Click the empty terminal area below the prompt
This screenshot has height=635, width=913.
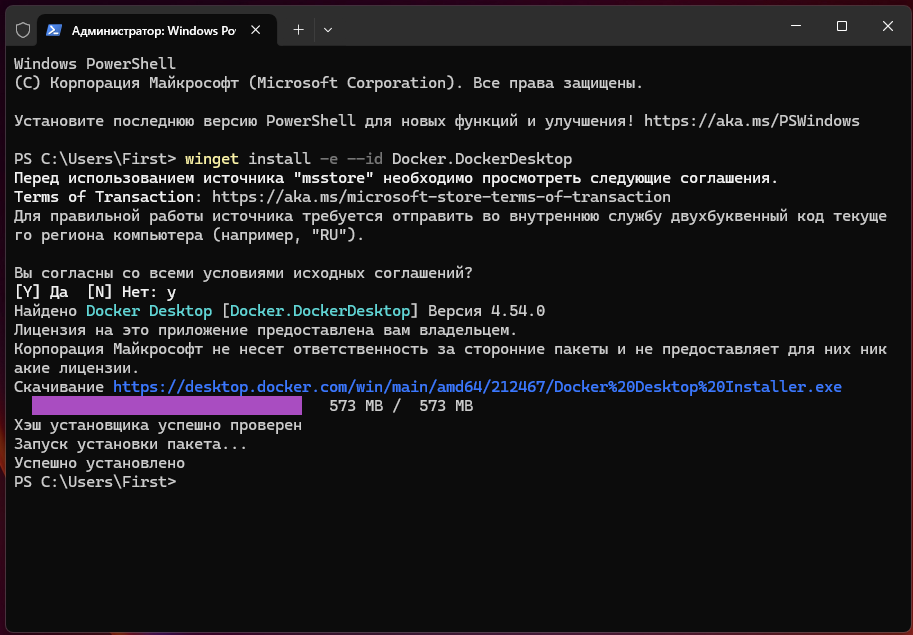click(x=450, y=560)
